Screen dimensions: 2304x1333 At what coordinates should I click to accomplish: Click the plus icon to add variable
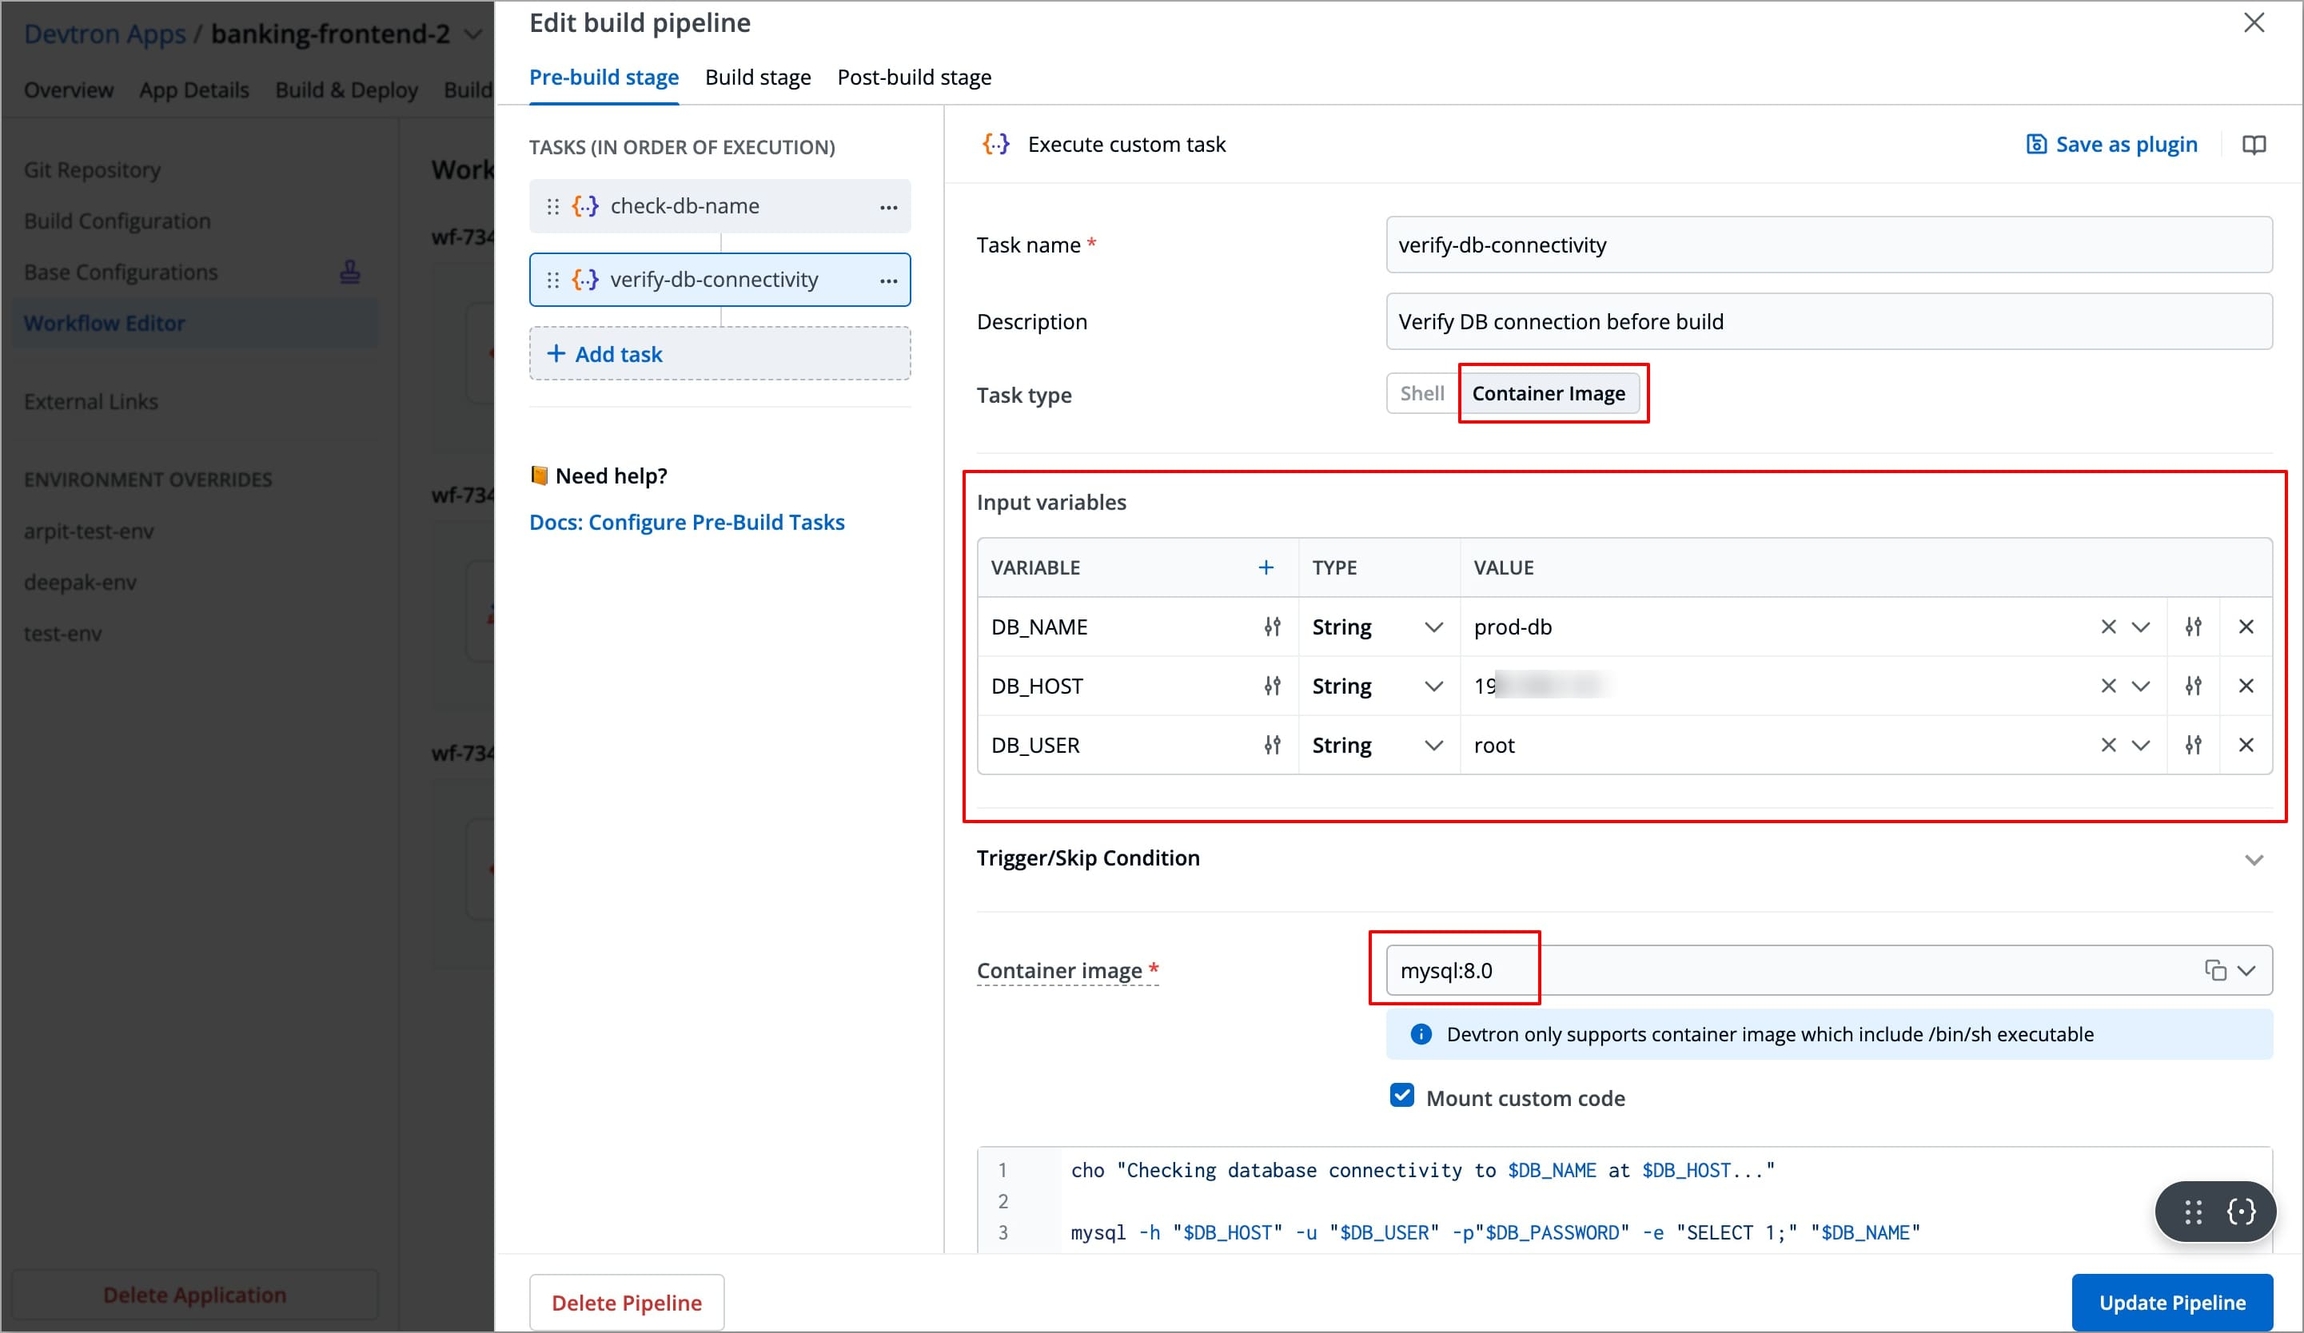(x=1265, y=568)
